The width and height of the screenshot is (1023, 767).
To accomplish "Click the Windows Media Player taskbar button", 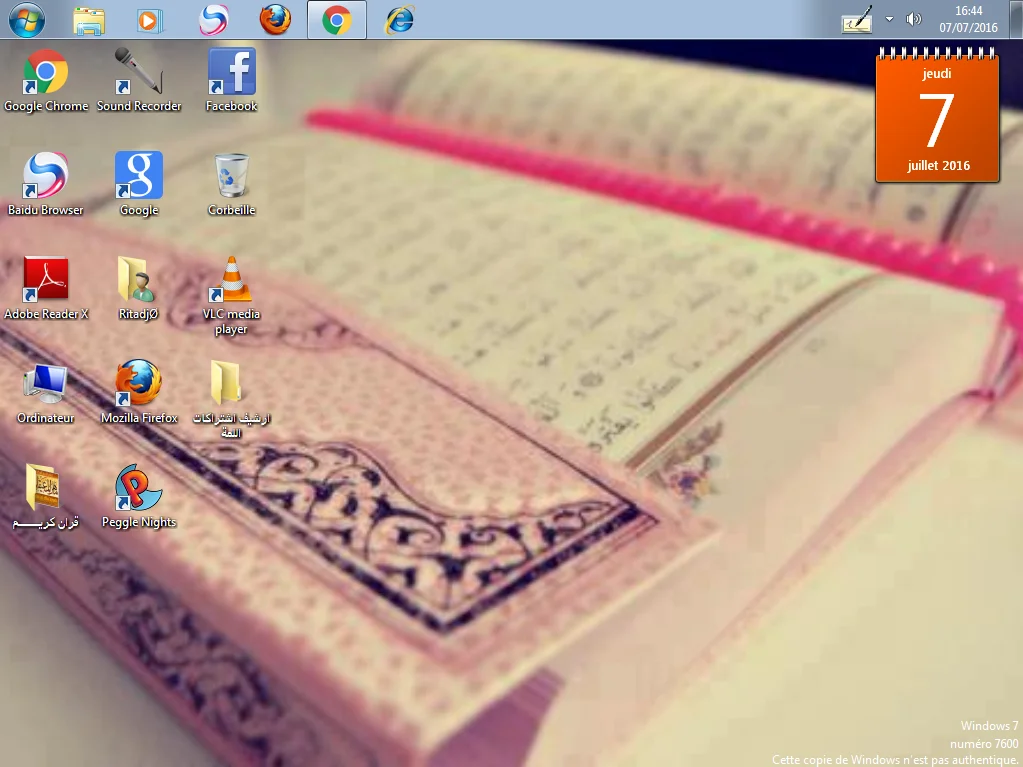I will click(x=149, y=20).
